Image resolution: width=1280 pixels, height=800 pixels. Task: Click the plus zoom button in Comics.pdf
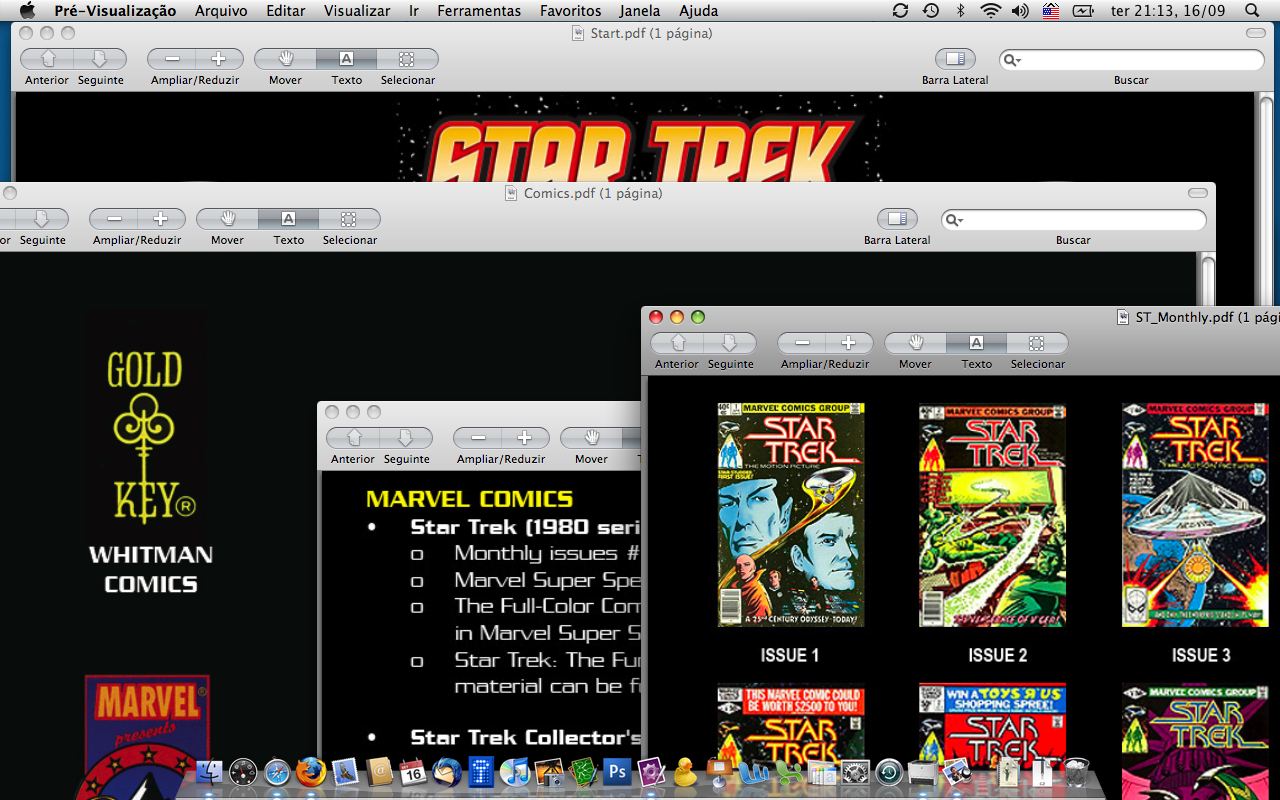click(161, 219)
